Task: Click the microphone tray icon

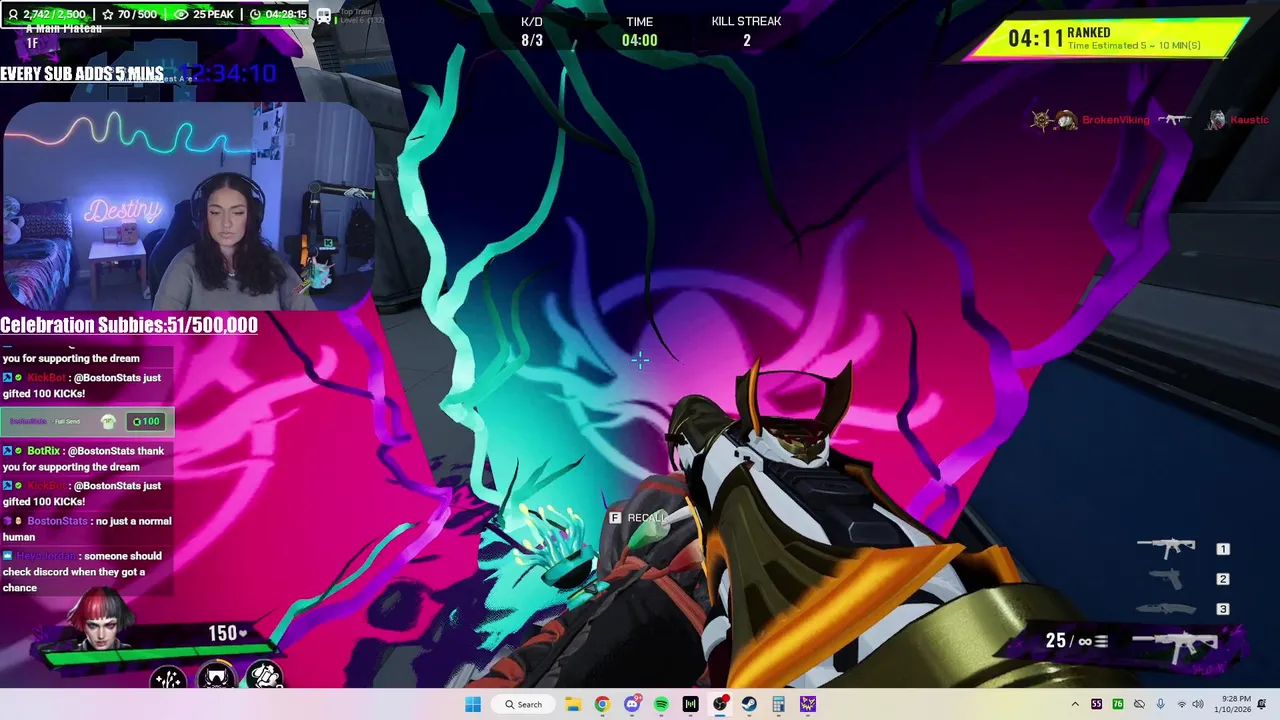Action: coord(1160,704)
